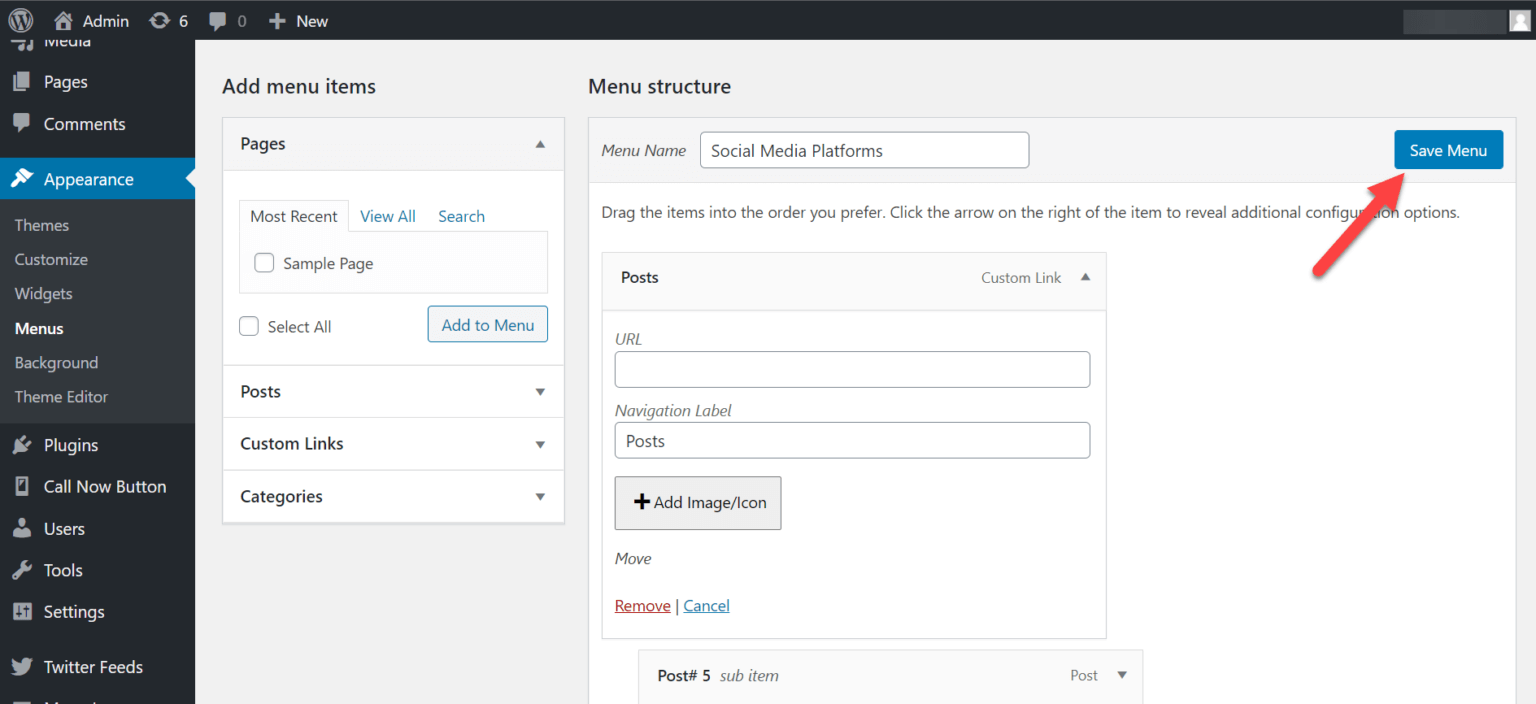
Task: Click the Tools wrench icon
Action: pyautogui.click(x=22, y=570)
